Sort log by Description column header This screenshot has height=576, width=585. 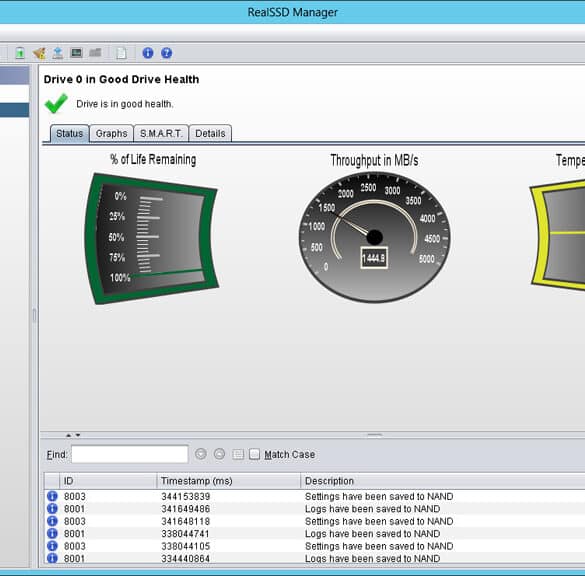pyautogui.click(x=443, y=481)
